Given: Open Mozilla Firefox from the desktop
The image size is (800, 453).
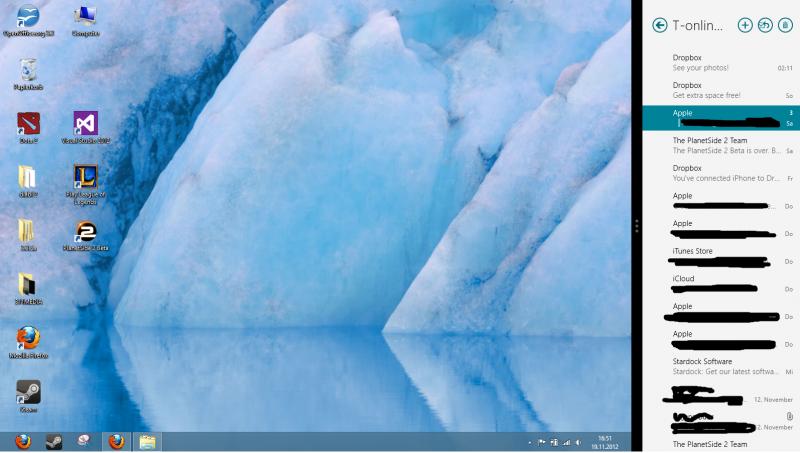Looking at the screenshot, I should pyautogui.click(x=28, y=339).
